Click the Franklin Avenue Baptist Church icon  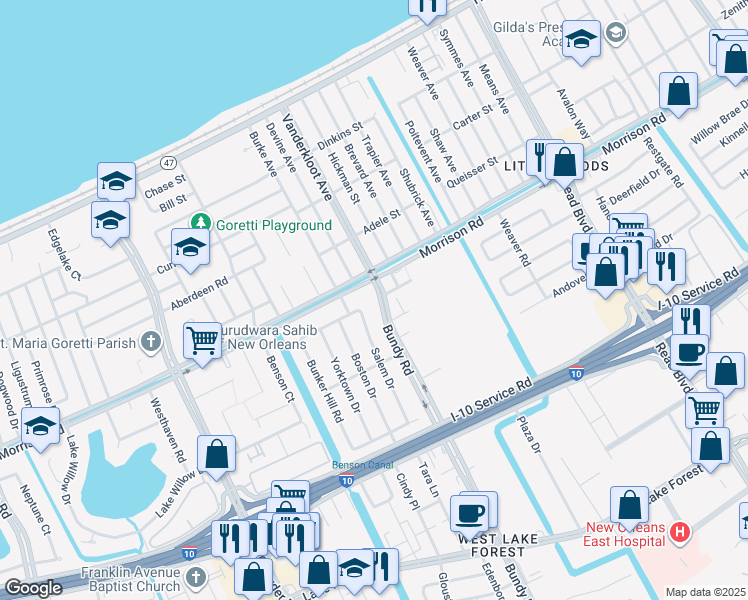click(198, 576)
